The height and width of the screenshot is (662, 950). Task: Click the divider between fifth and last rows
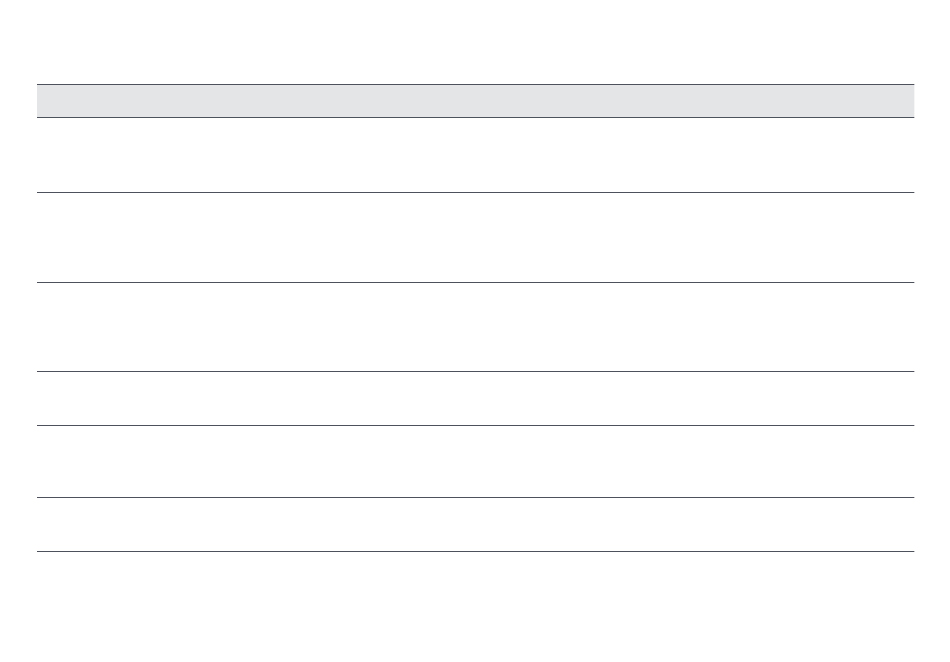[x=475, y=498]
